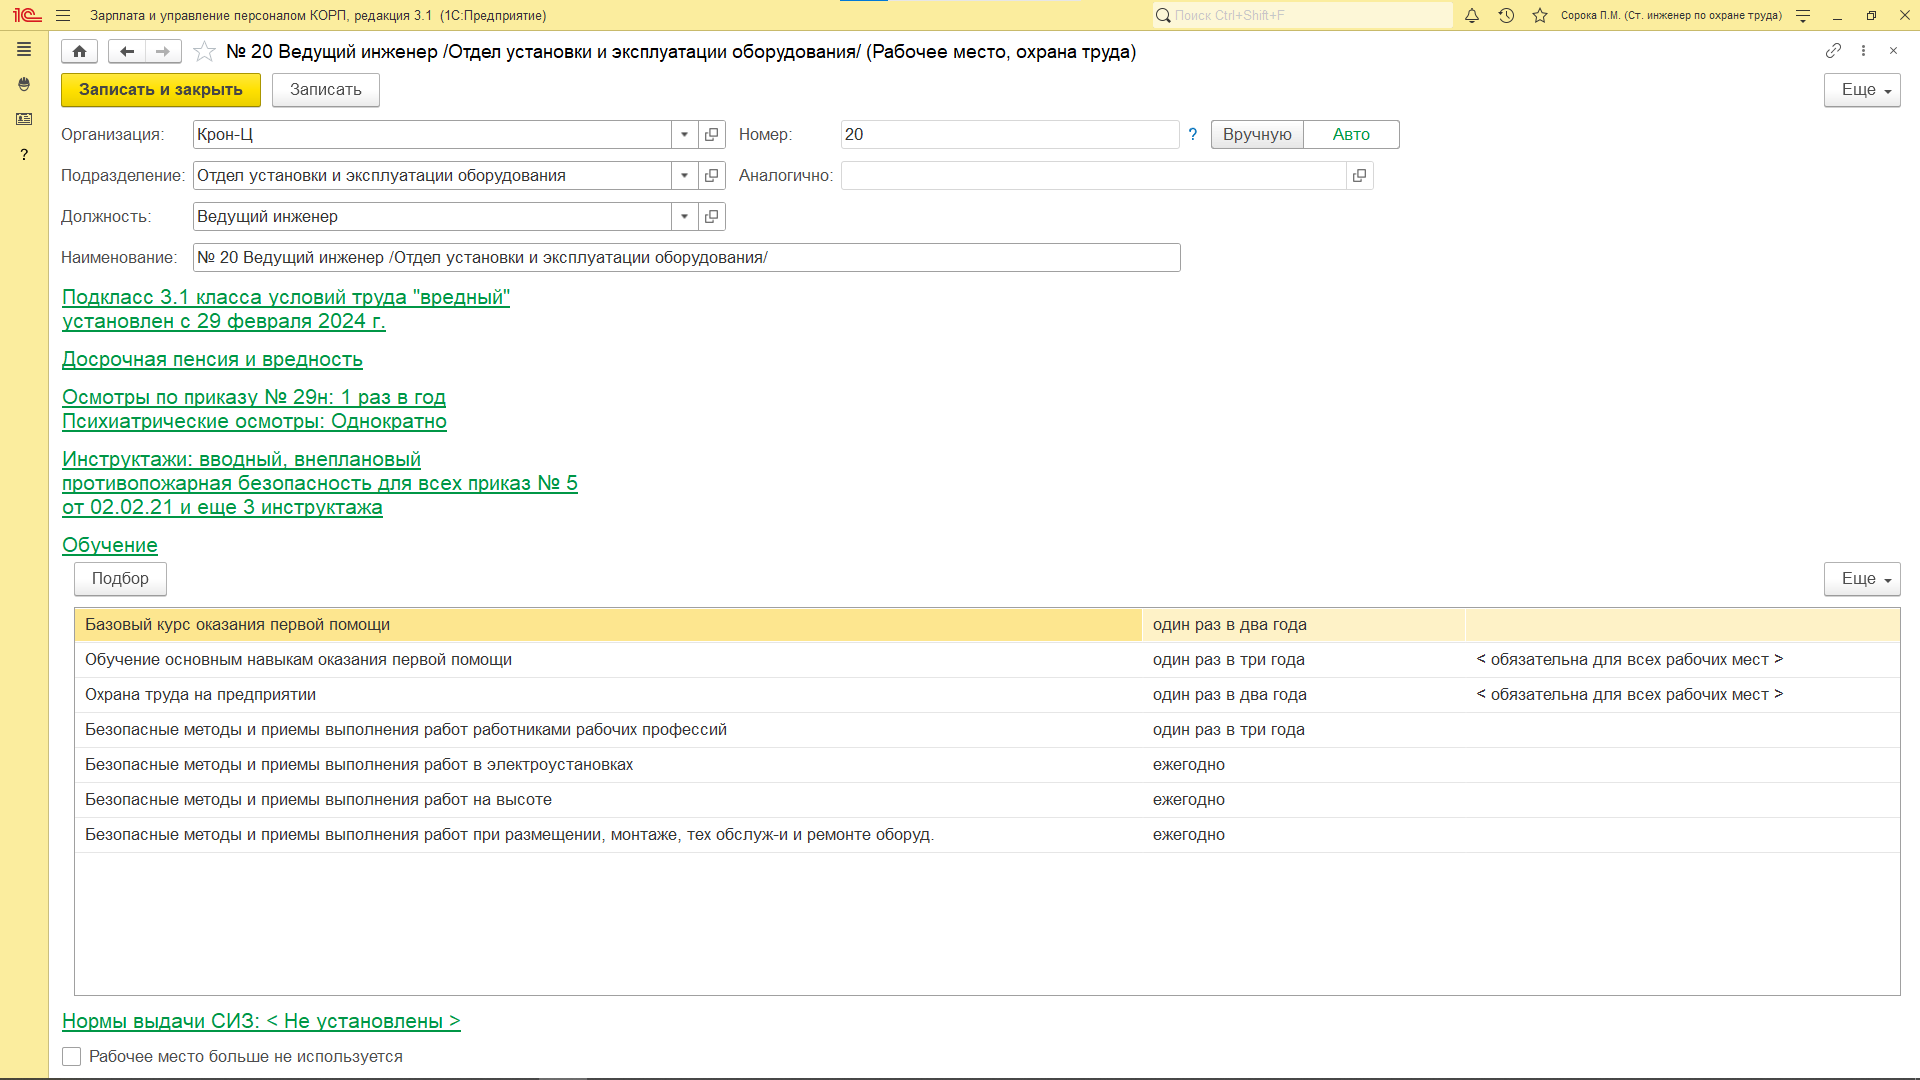The image size is (1920, 1080).
Task: Open notifications bell icon
Action: [x=1472, y=15]
